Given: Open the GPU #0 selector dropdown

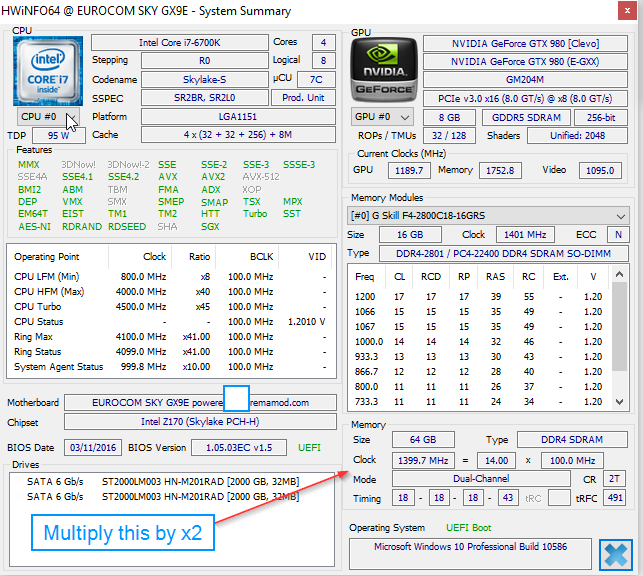Looking at the screenshot, I should click(x=382, y=117).
